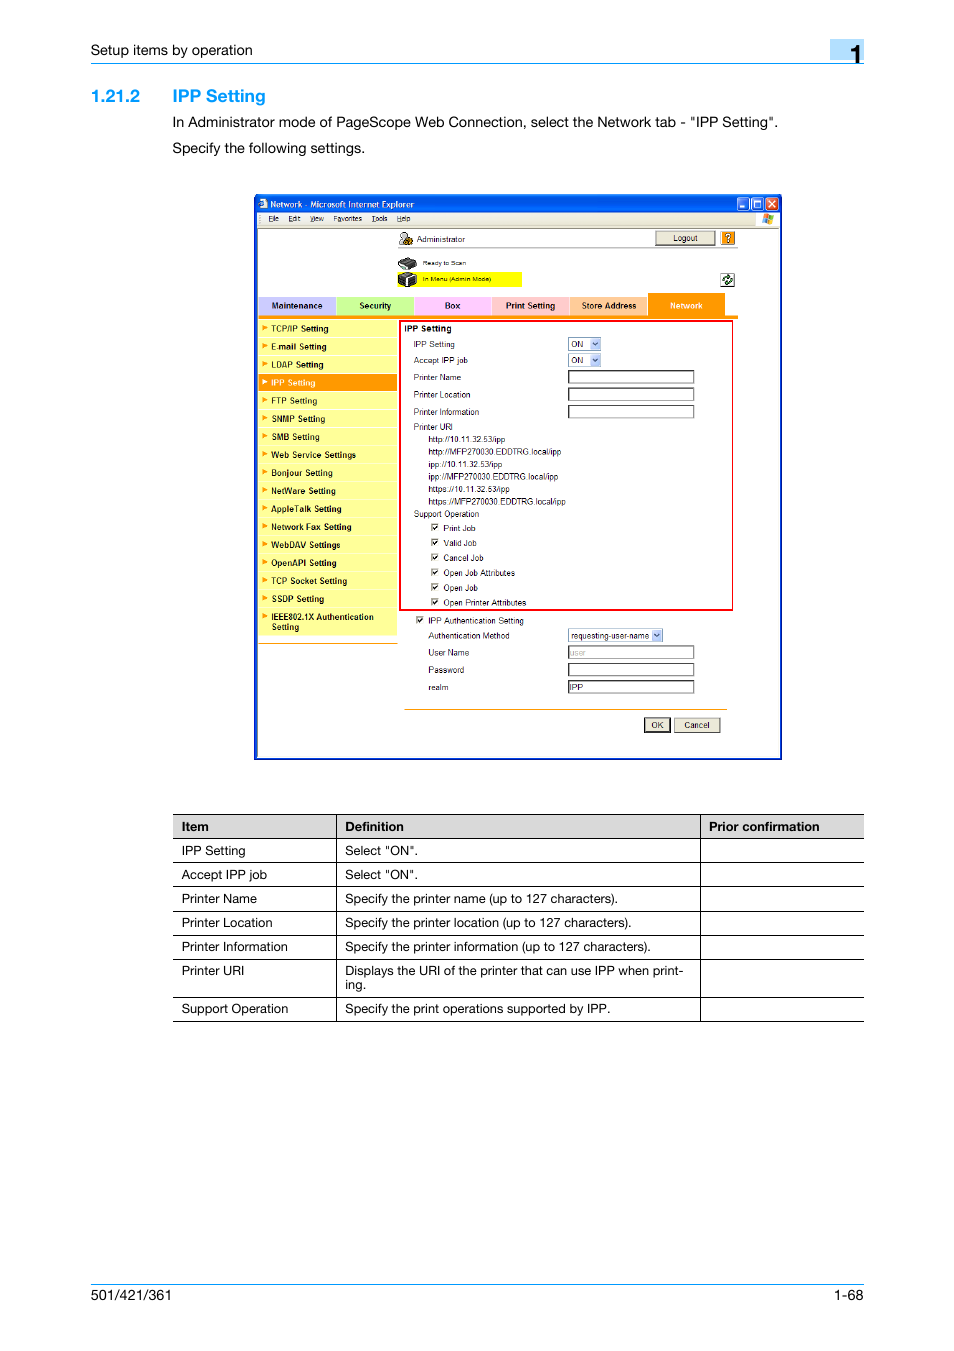Switch to the Print Setting tab
This screenshot has height=1351, width=954.
coord(530,306)
